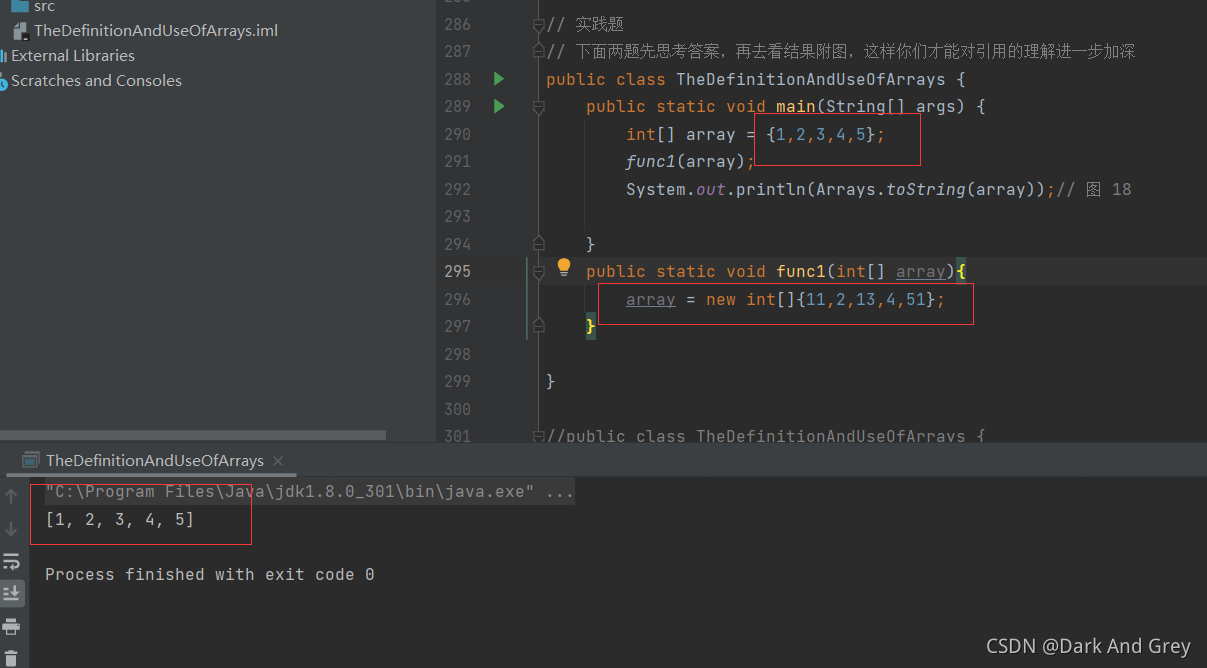
Task: Click line number 296 in the gutter
Action: [457, 299]
